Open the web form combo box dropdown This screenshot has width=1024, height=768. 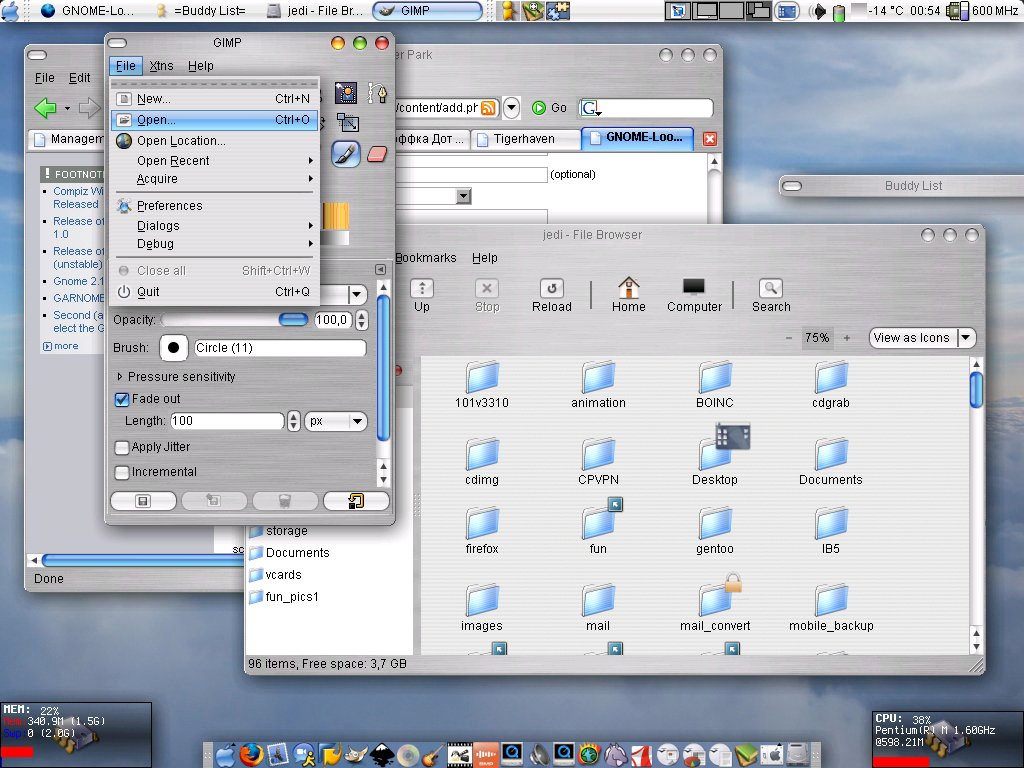(x=464, y=196)
